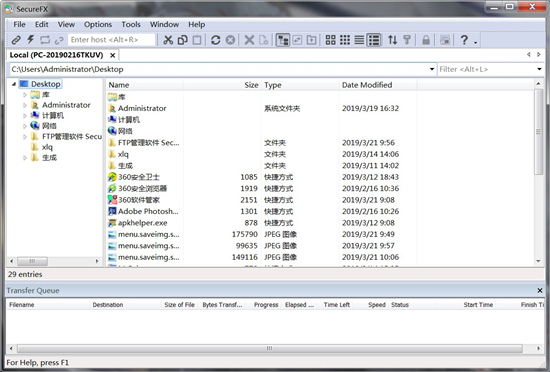Sort file list by Type column
Image resolution: width=550 pixels, height=372 pixels.
[300, 85]
